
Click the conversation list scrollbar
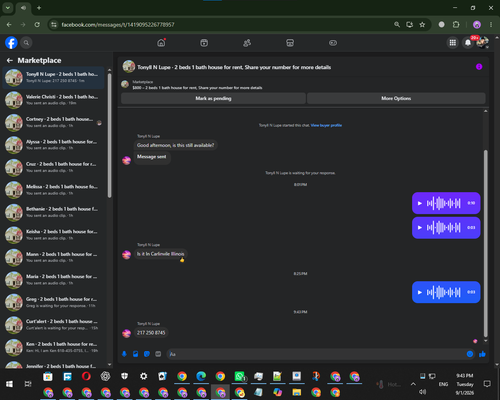[x=110, y=135]
